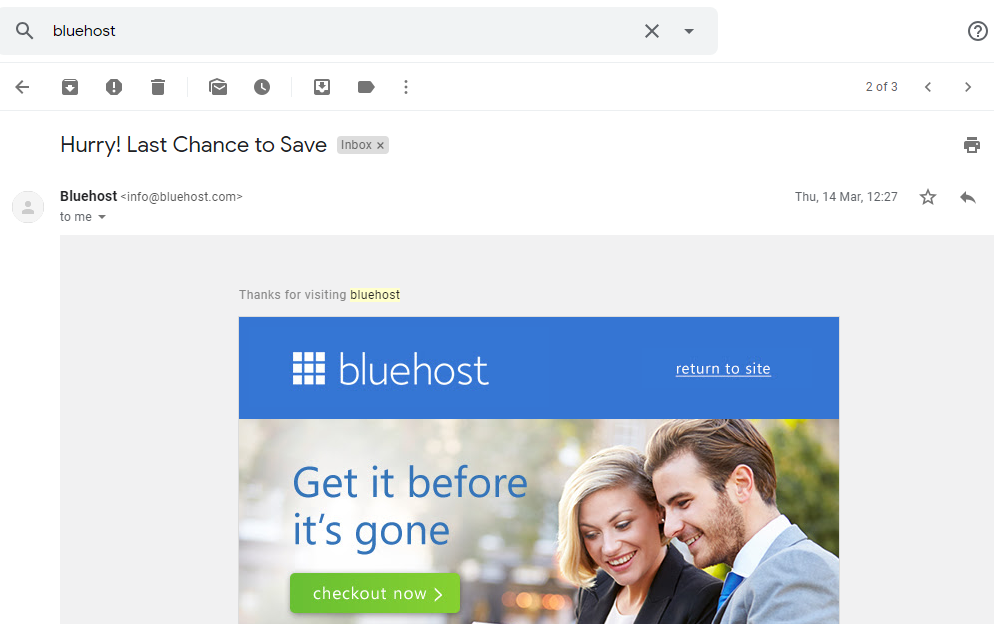994x624 pixels.
Task: Go back to search results list
Action: 22,87
